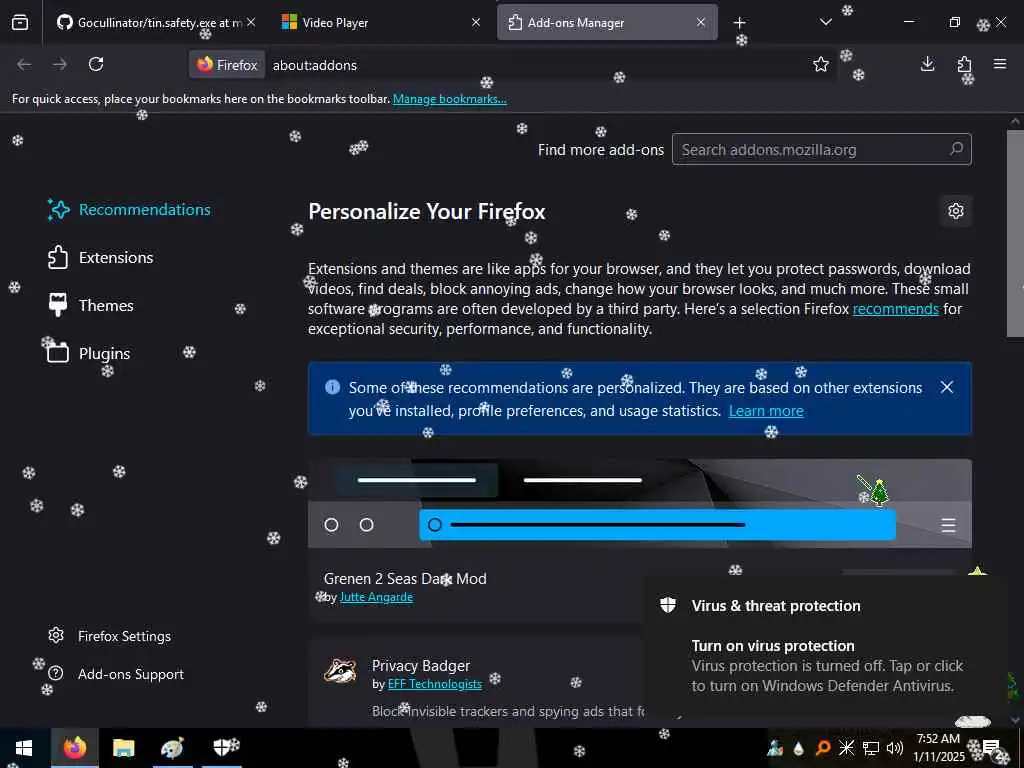The height and width of the screenshot is (768, 1024).
Task: Open the Themes sidebar category
Action: click(x=91, y=306)
